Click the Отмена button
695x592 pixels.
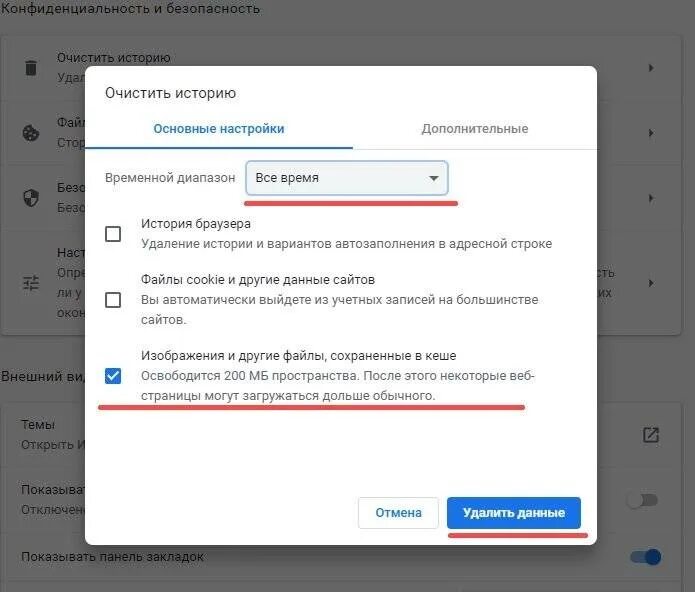pos(398,513)
